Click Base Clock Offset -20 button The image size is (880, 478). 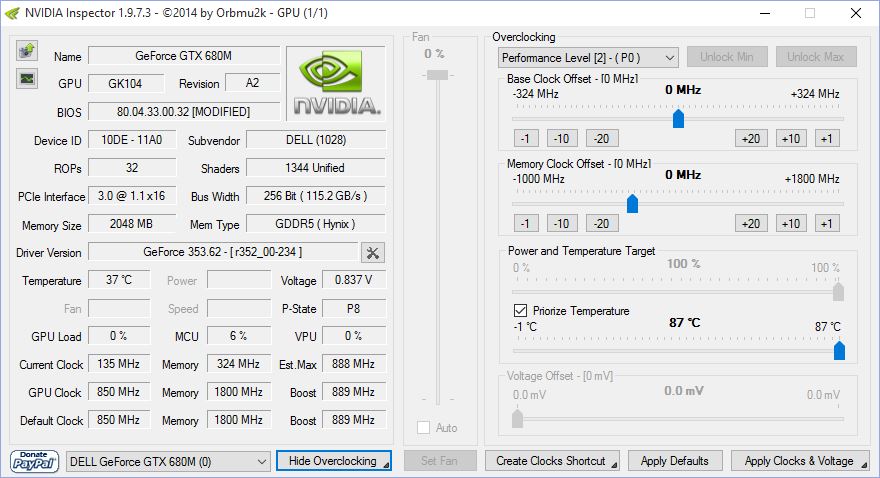click(x=602, y=139)
